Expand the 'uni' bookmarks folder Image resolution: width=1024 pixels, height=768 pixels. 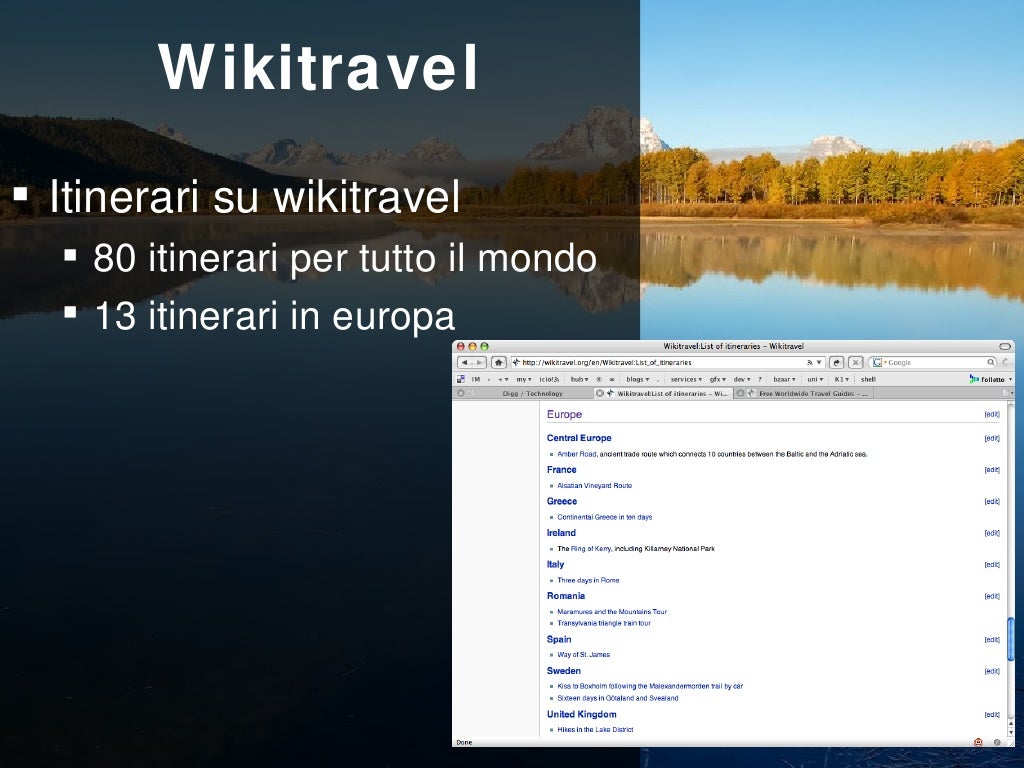coord(814,379)
